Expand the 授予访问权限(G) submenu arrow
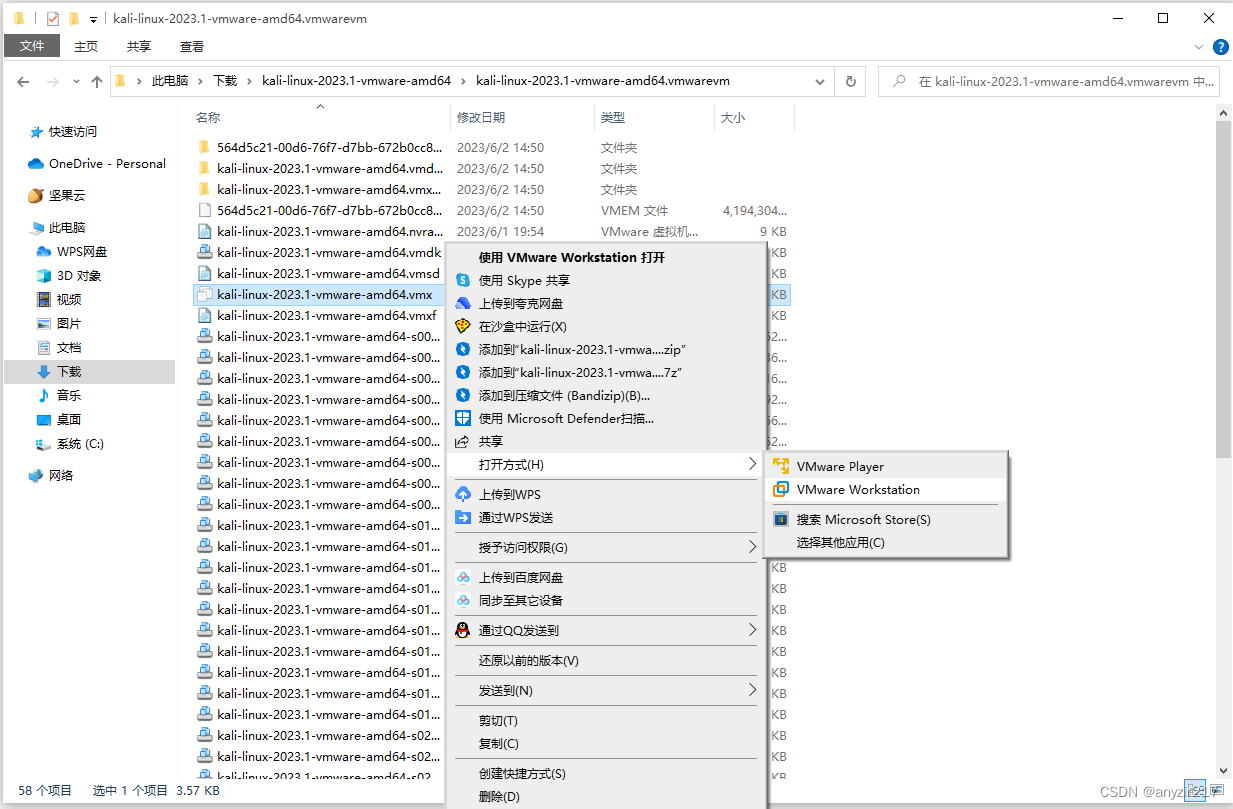This screenshot has width=1233, height=809. [752, 548]
